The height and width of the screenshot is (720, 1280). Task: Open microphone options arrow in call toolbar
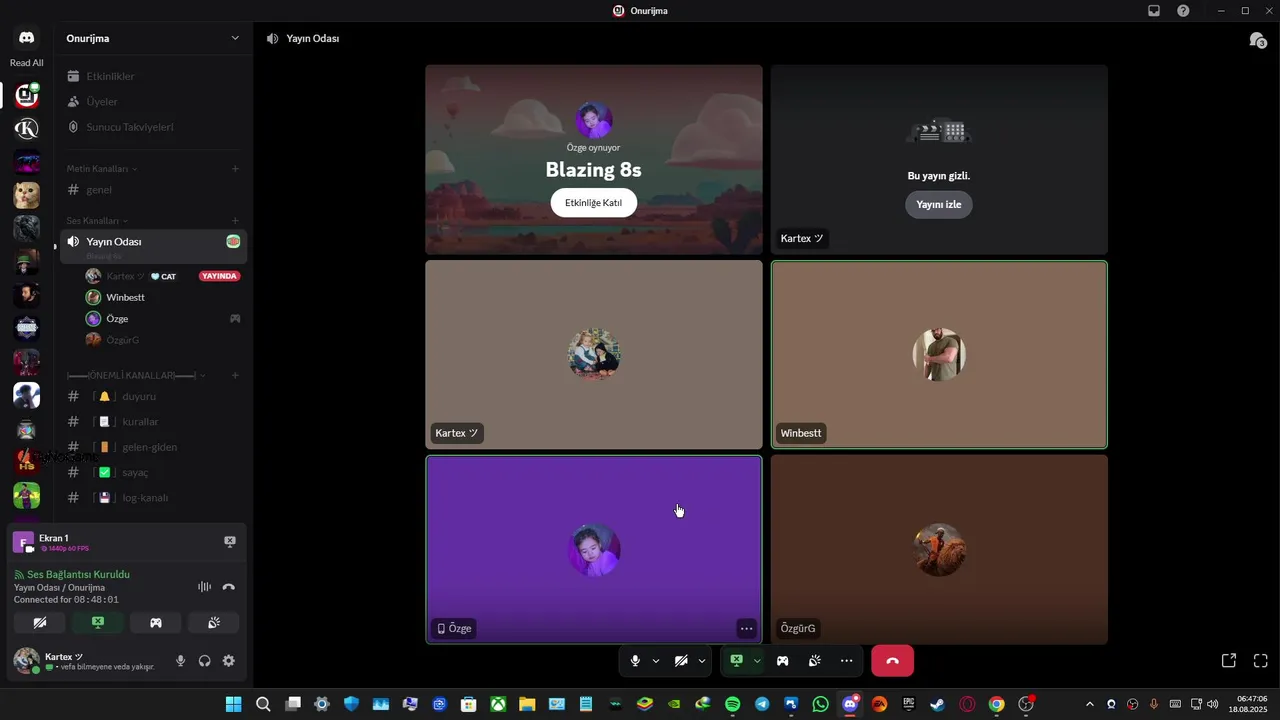click(656, 661)
